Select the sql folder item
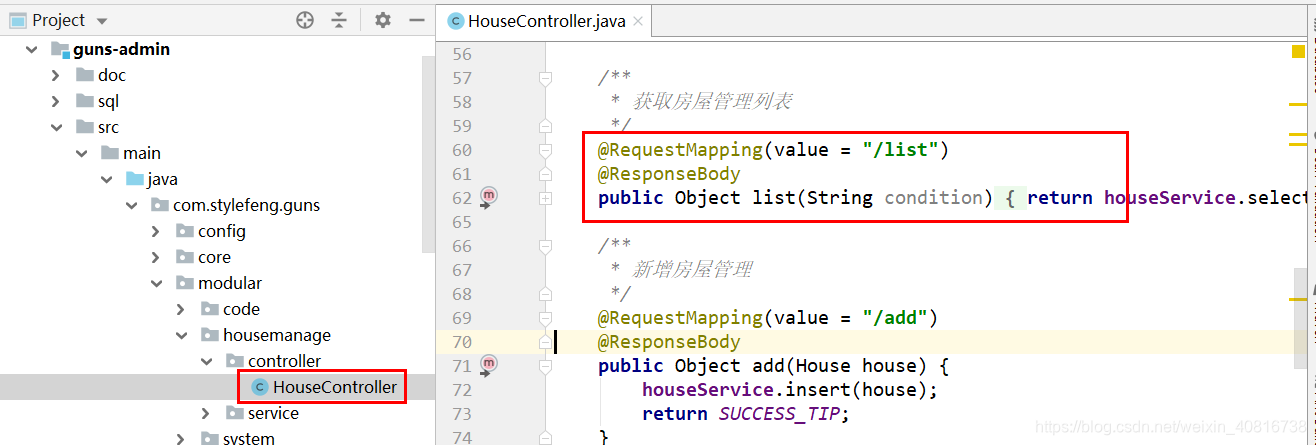Viewport: 1316px width, 445px height. point(108,101)
